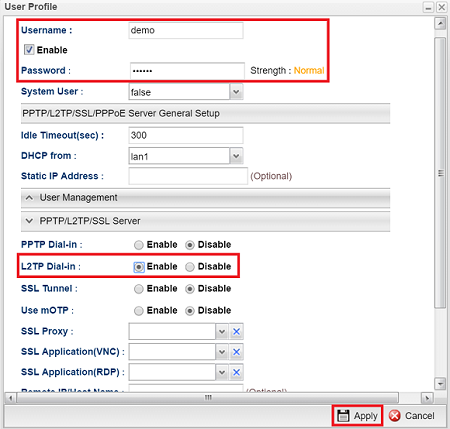The height and width of the screenshot is (429, 450).
Task: Expand the User Management section
Action: point(205,198)
